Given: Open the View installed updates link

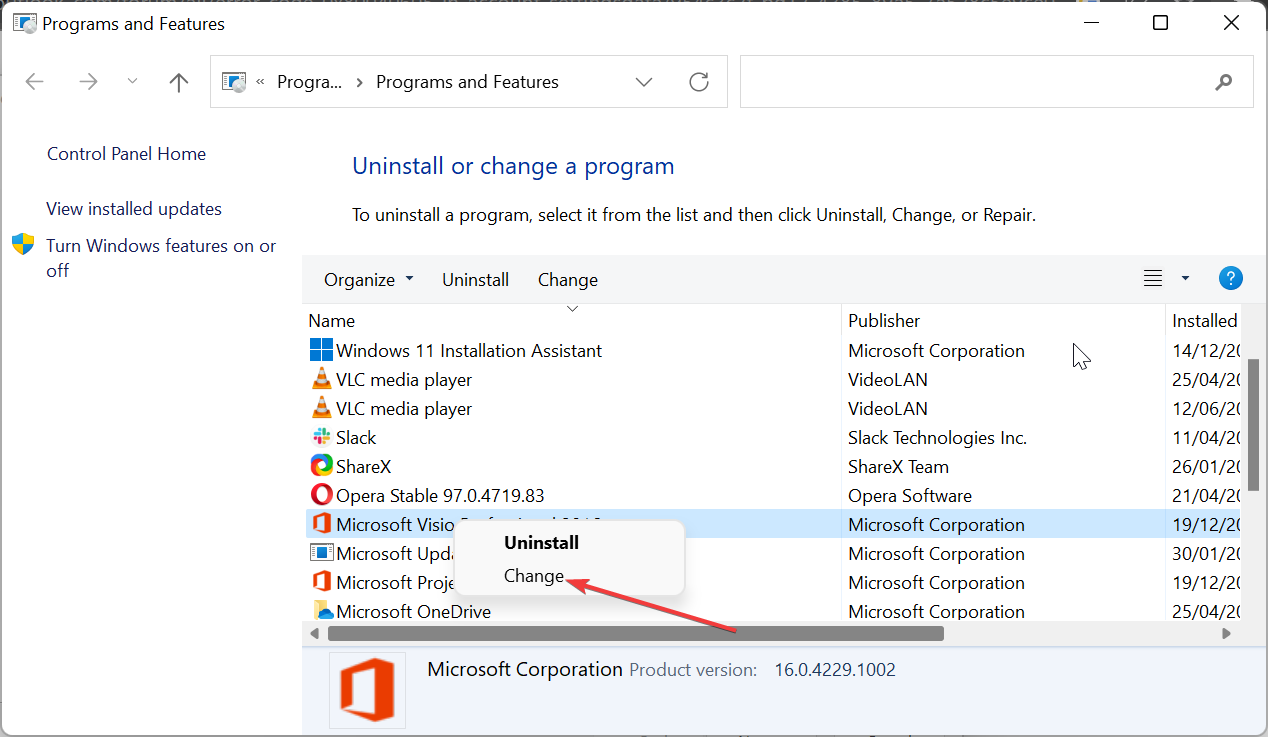Looking at the screenshot, I should click(x=133, y=208).
